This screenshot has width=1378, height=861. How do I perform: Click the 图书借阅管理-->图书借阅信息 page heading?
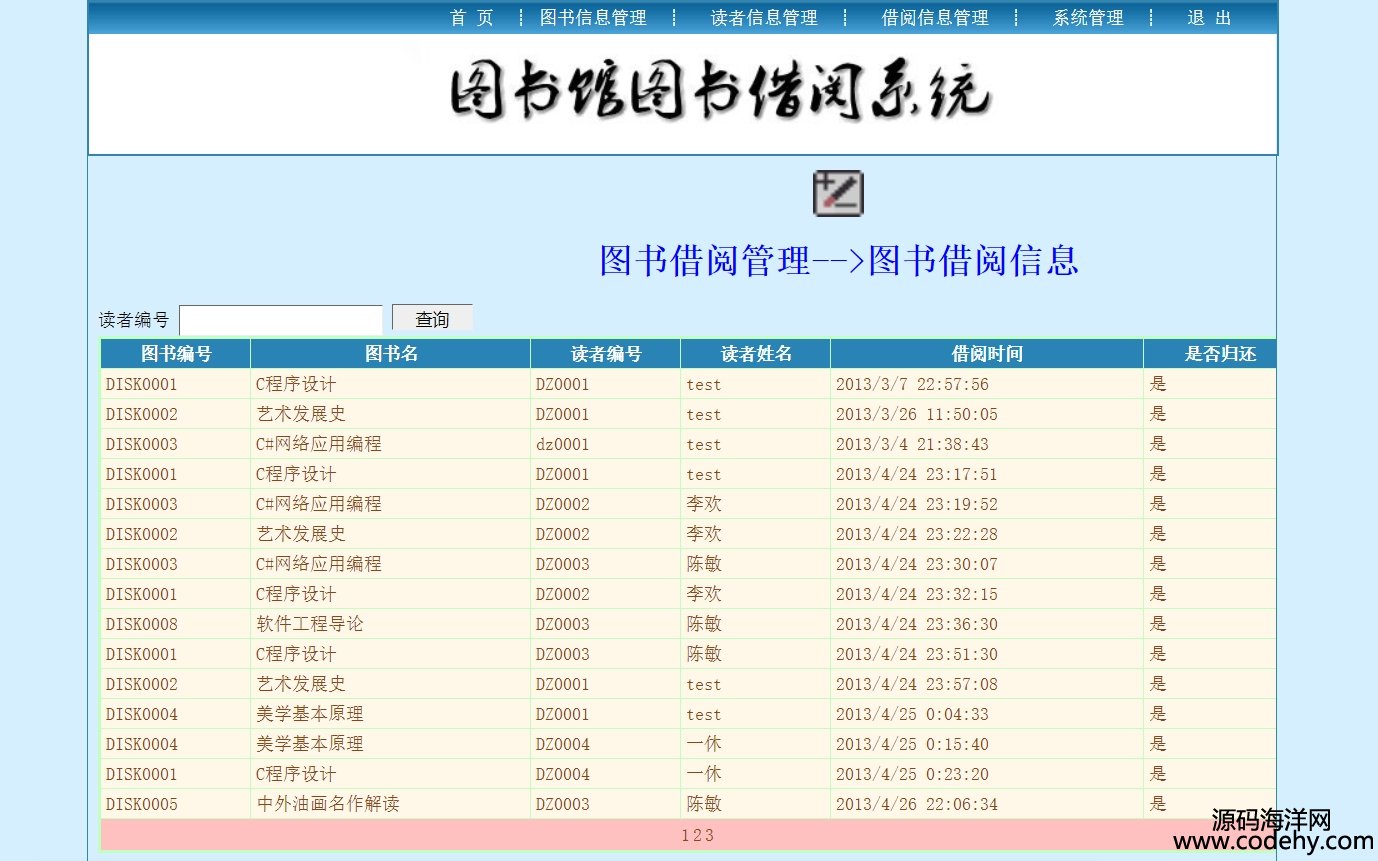pyautogui.click(x=839, y=260)
